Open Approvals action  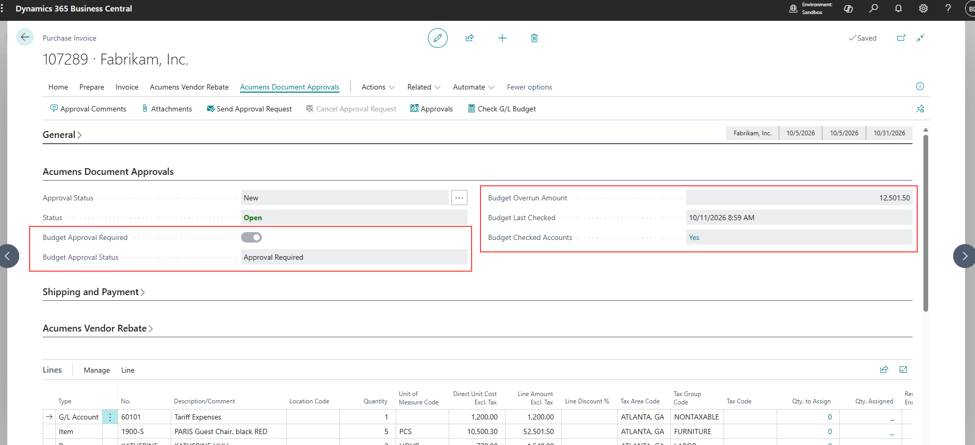(x=431, y=109)
